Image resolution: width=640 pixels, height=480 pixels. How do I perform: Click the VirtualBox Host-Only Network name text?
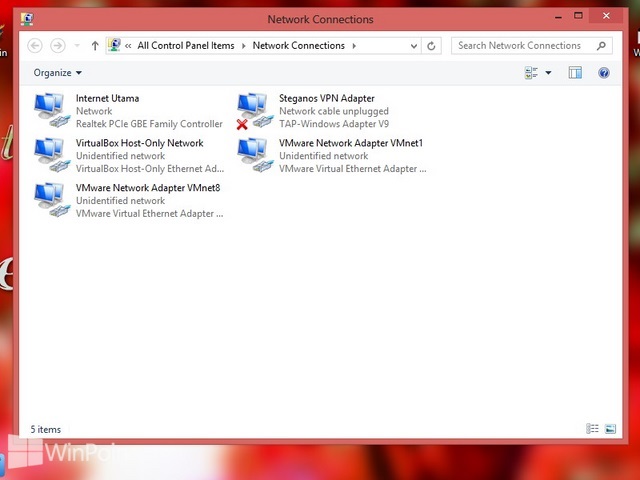(x=140, y=143)
